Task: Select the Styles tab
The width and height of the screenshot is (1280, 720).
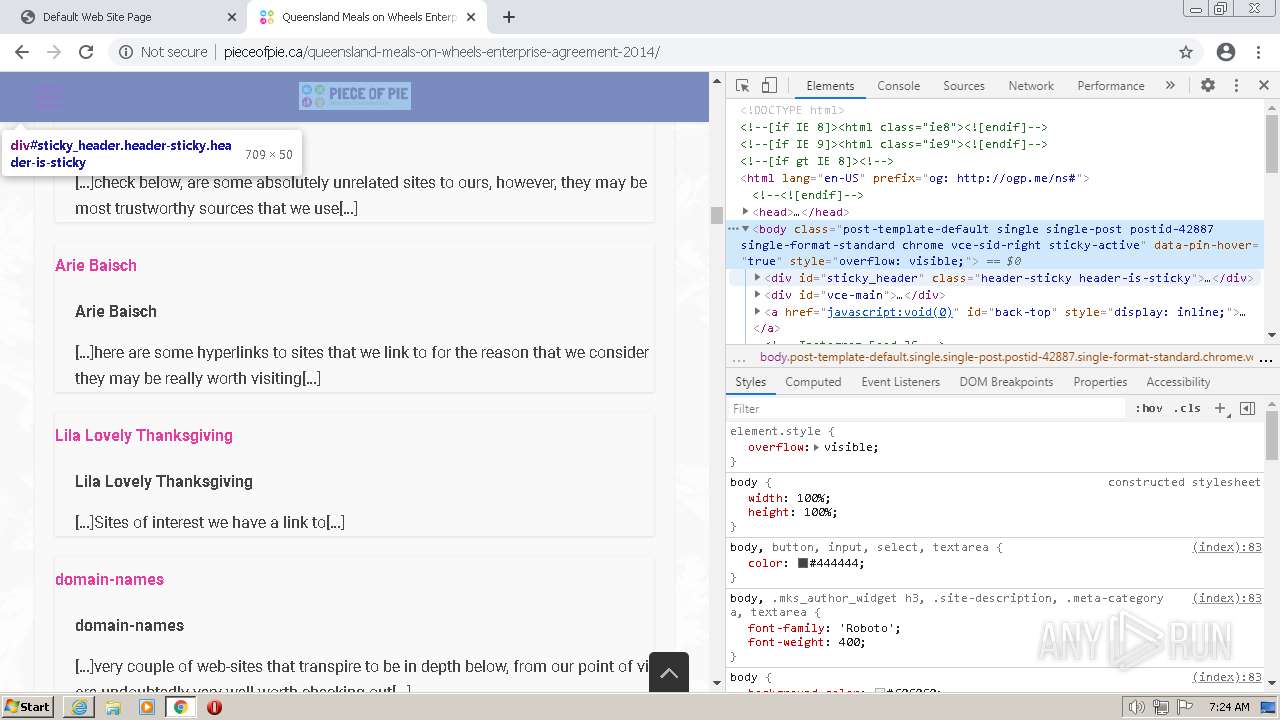Action: (x=750, y=382)
